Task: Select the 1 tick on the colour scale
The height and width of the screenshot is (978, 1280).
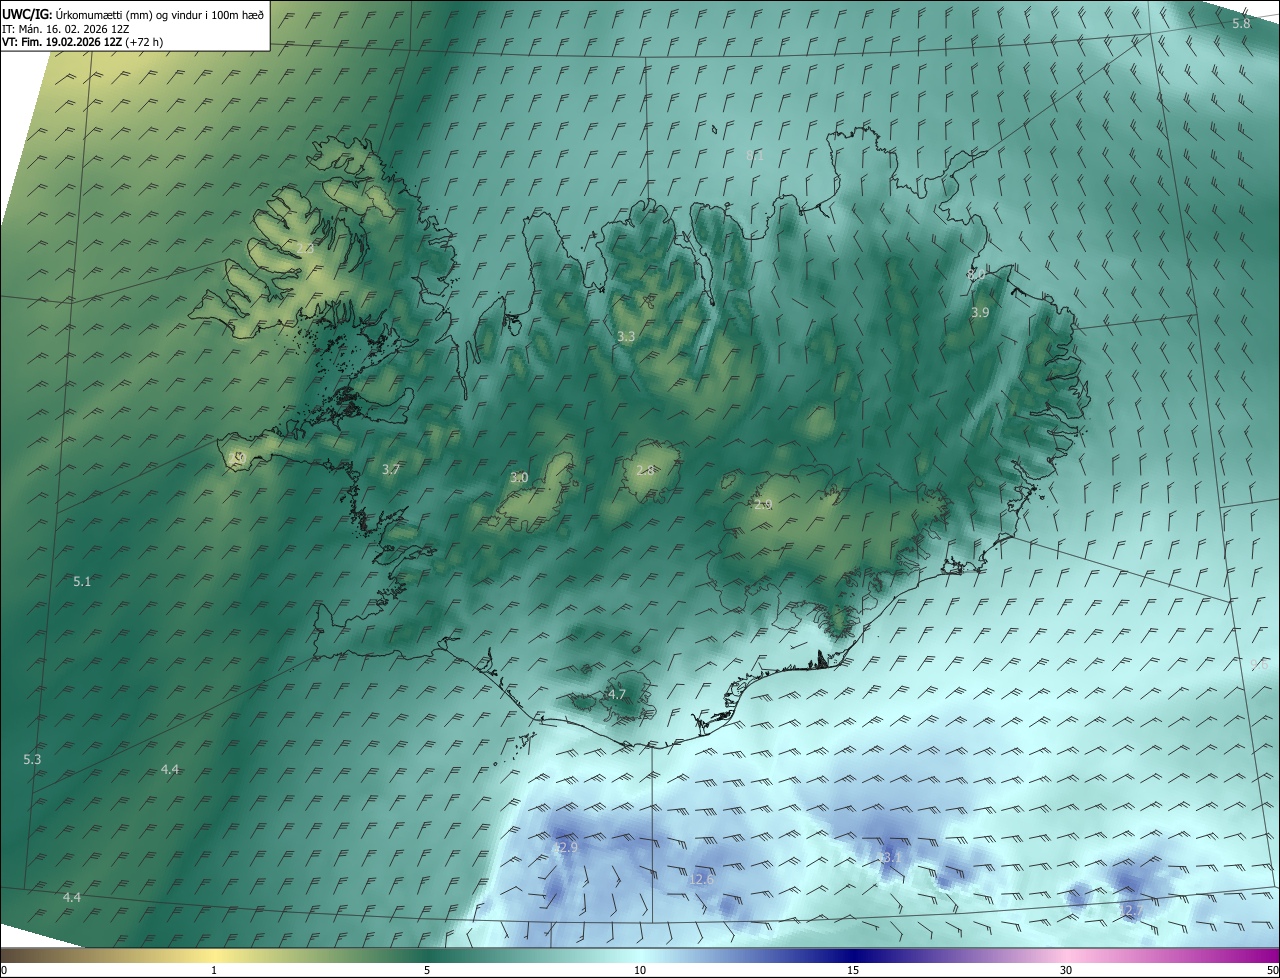Action: (x=214, y=970)
